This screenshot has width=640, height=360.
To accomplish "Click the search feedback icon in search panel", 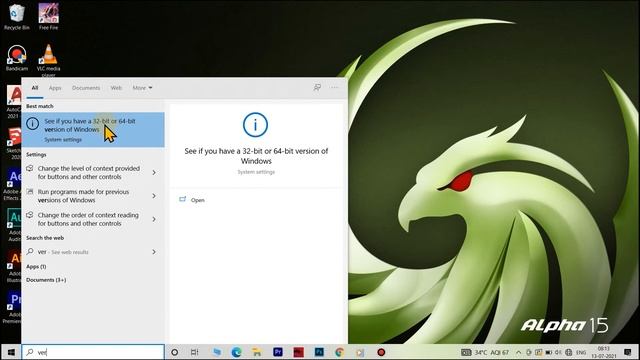I will (317, 87).
